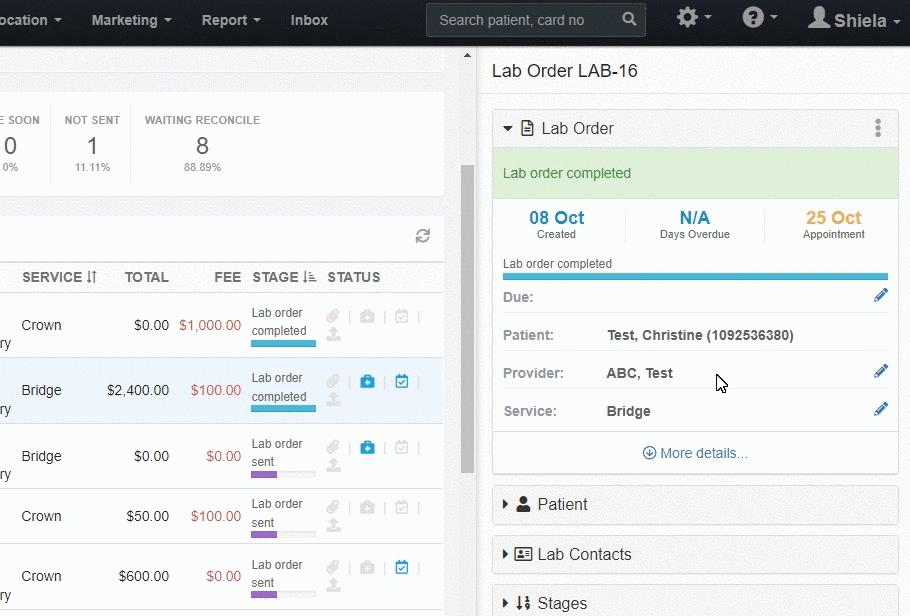Open the Shiela user menu

[852, 20]
